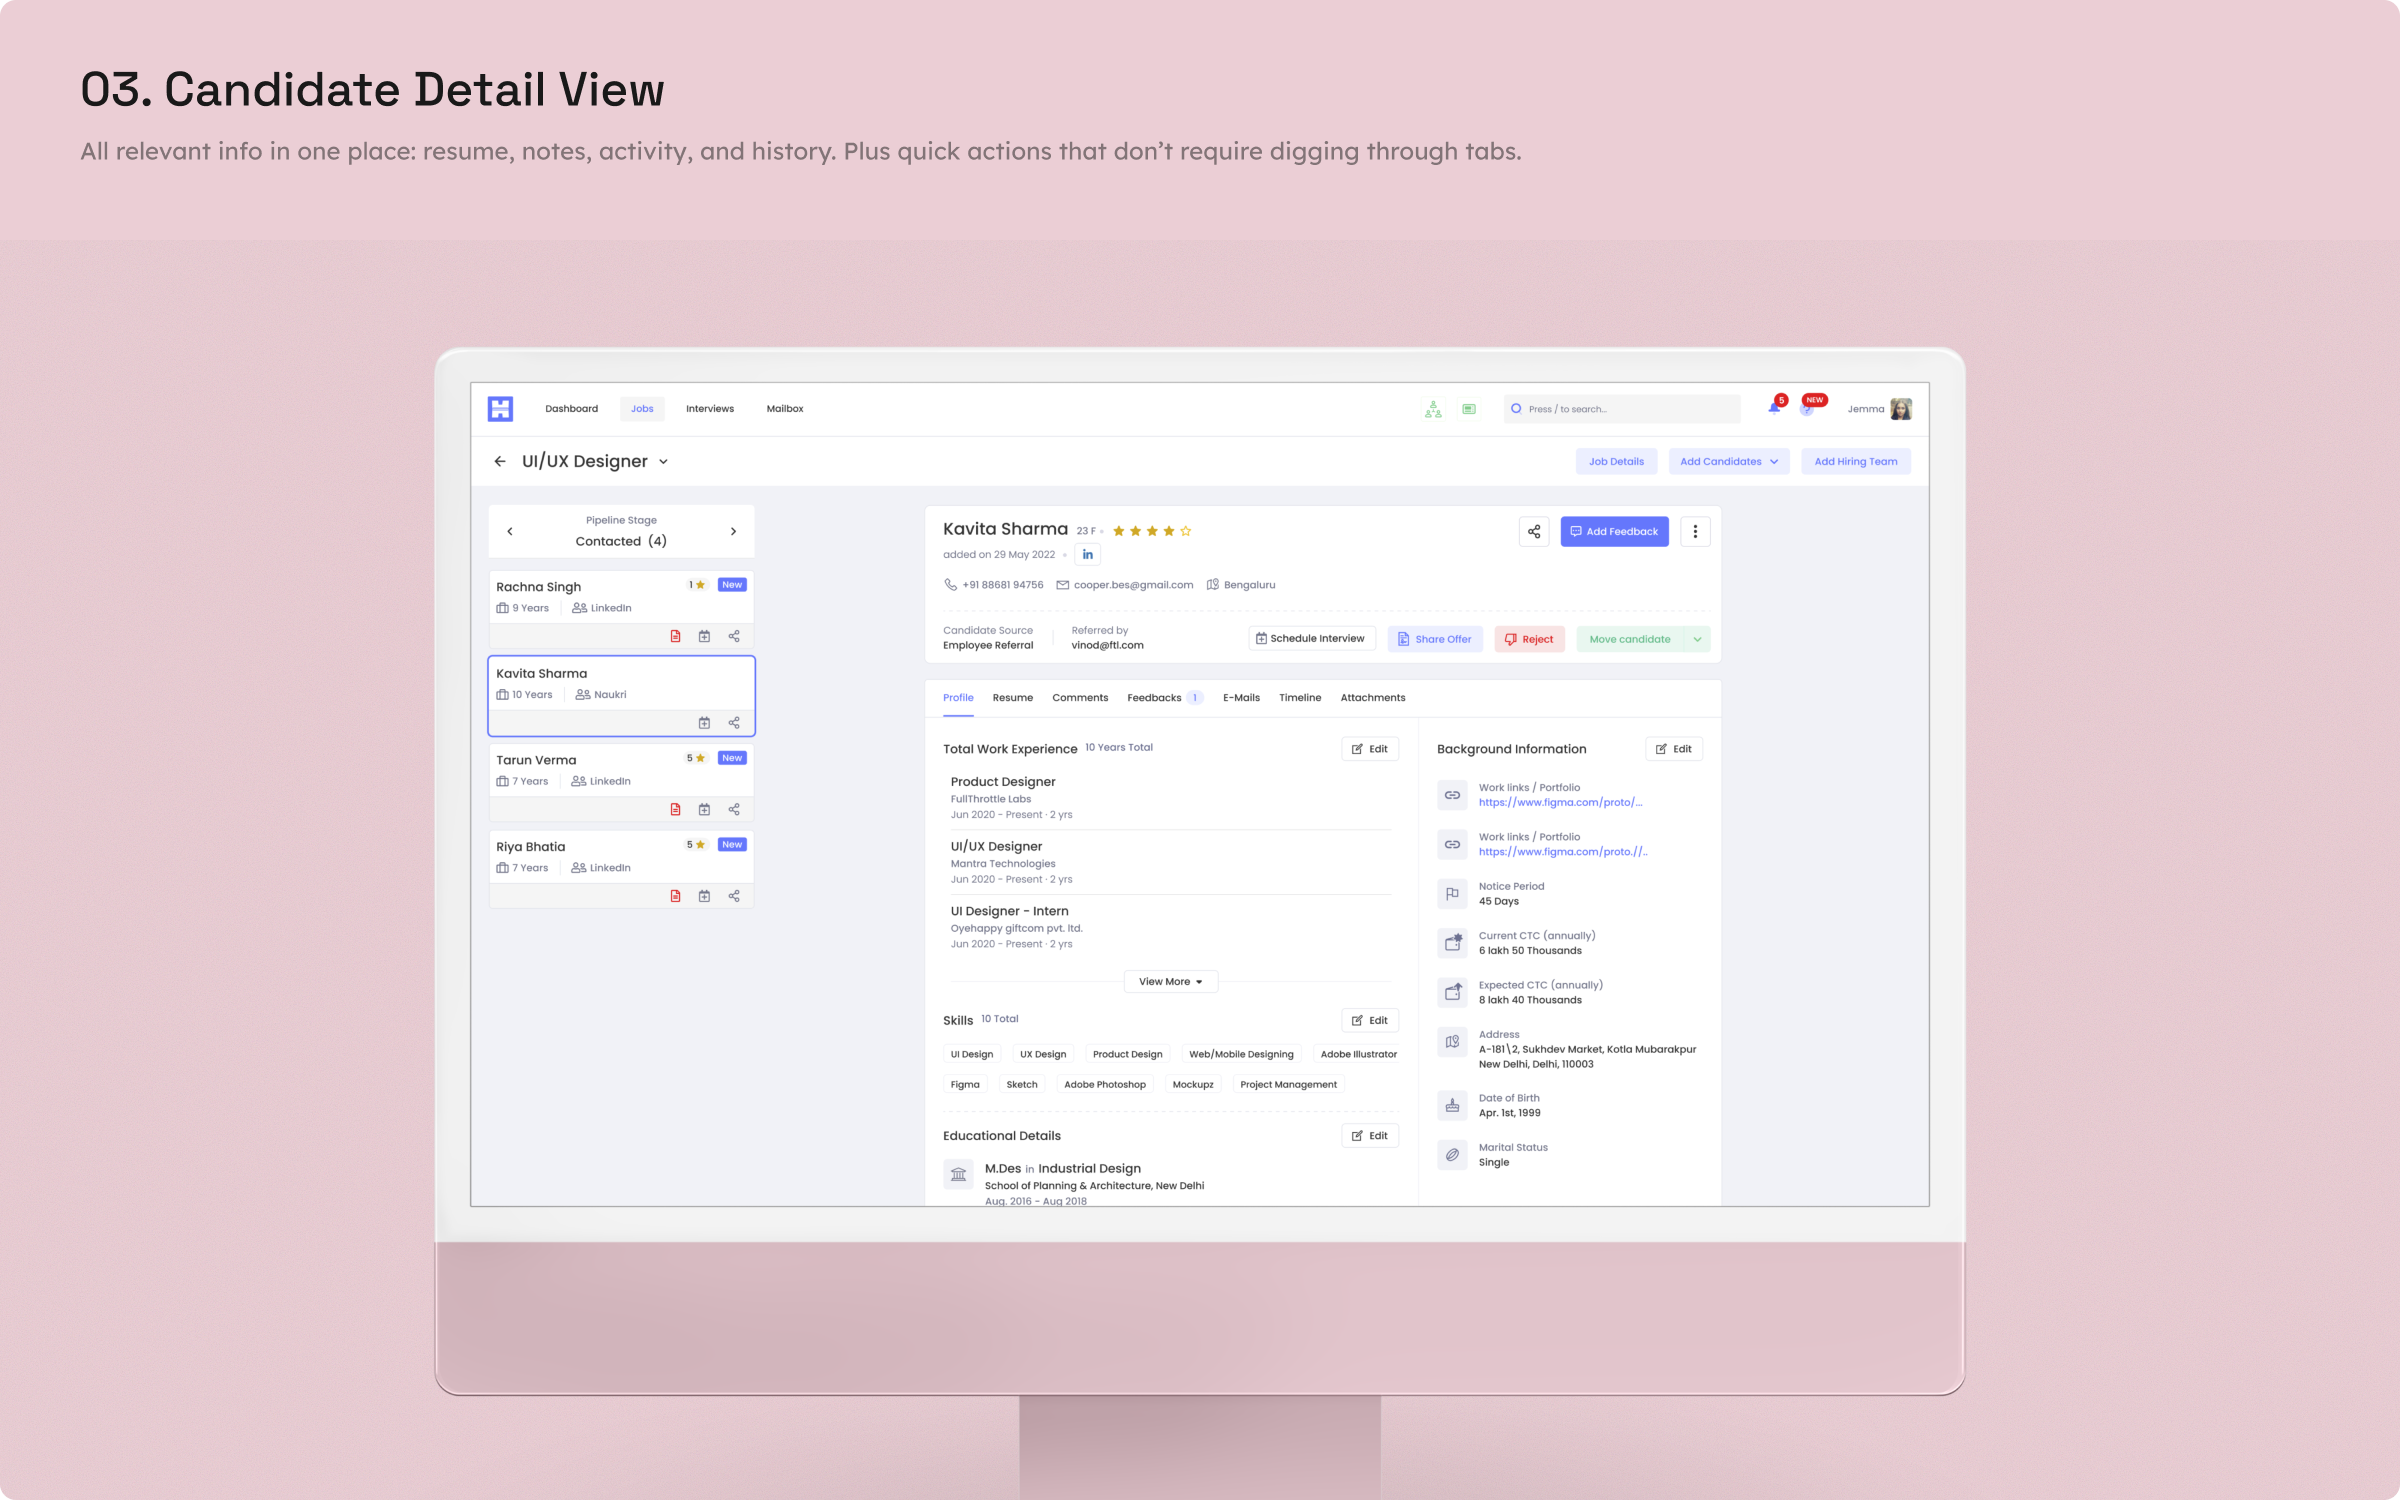Switch to the Timeline tab
This screenshot has width=2400, height=1500.
coord(1300,697)
